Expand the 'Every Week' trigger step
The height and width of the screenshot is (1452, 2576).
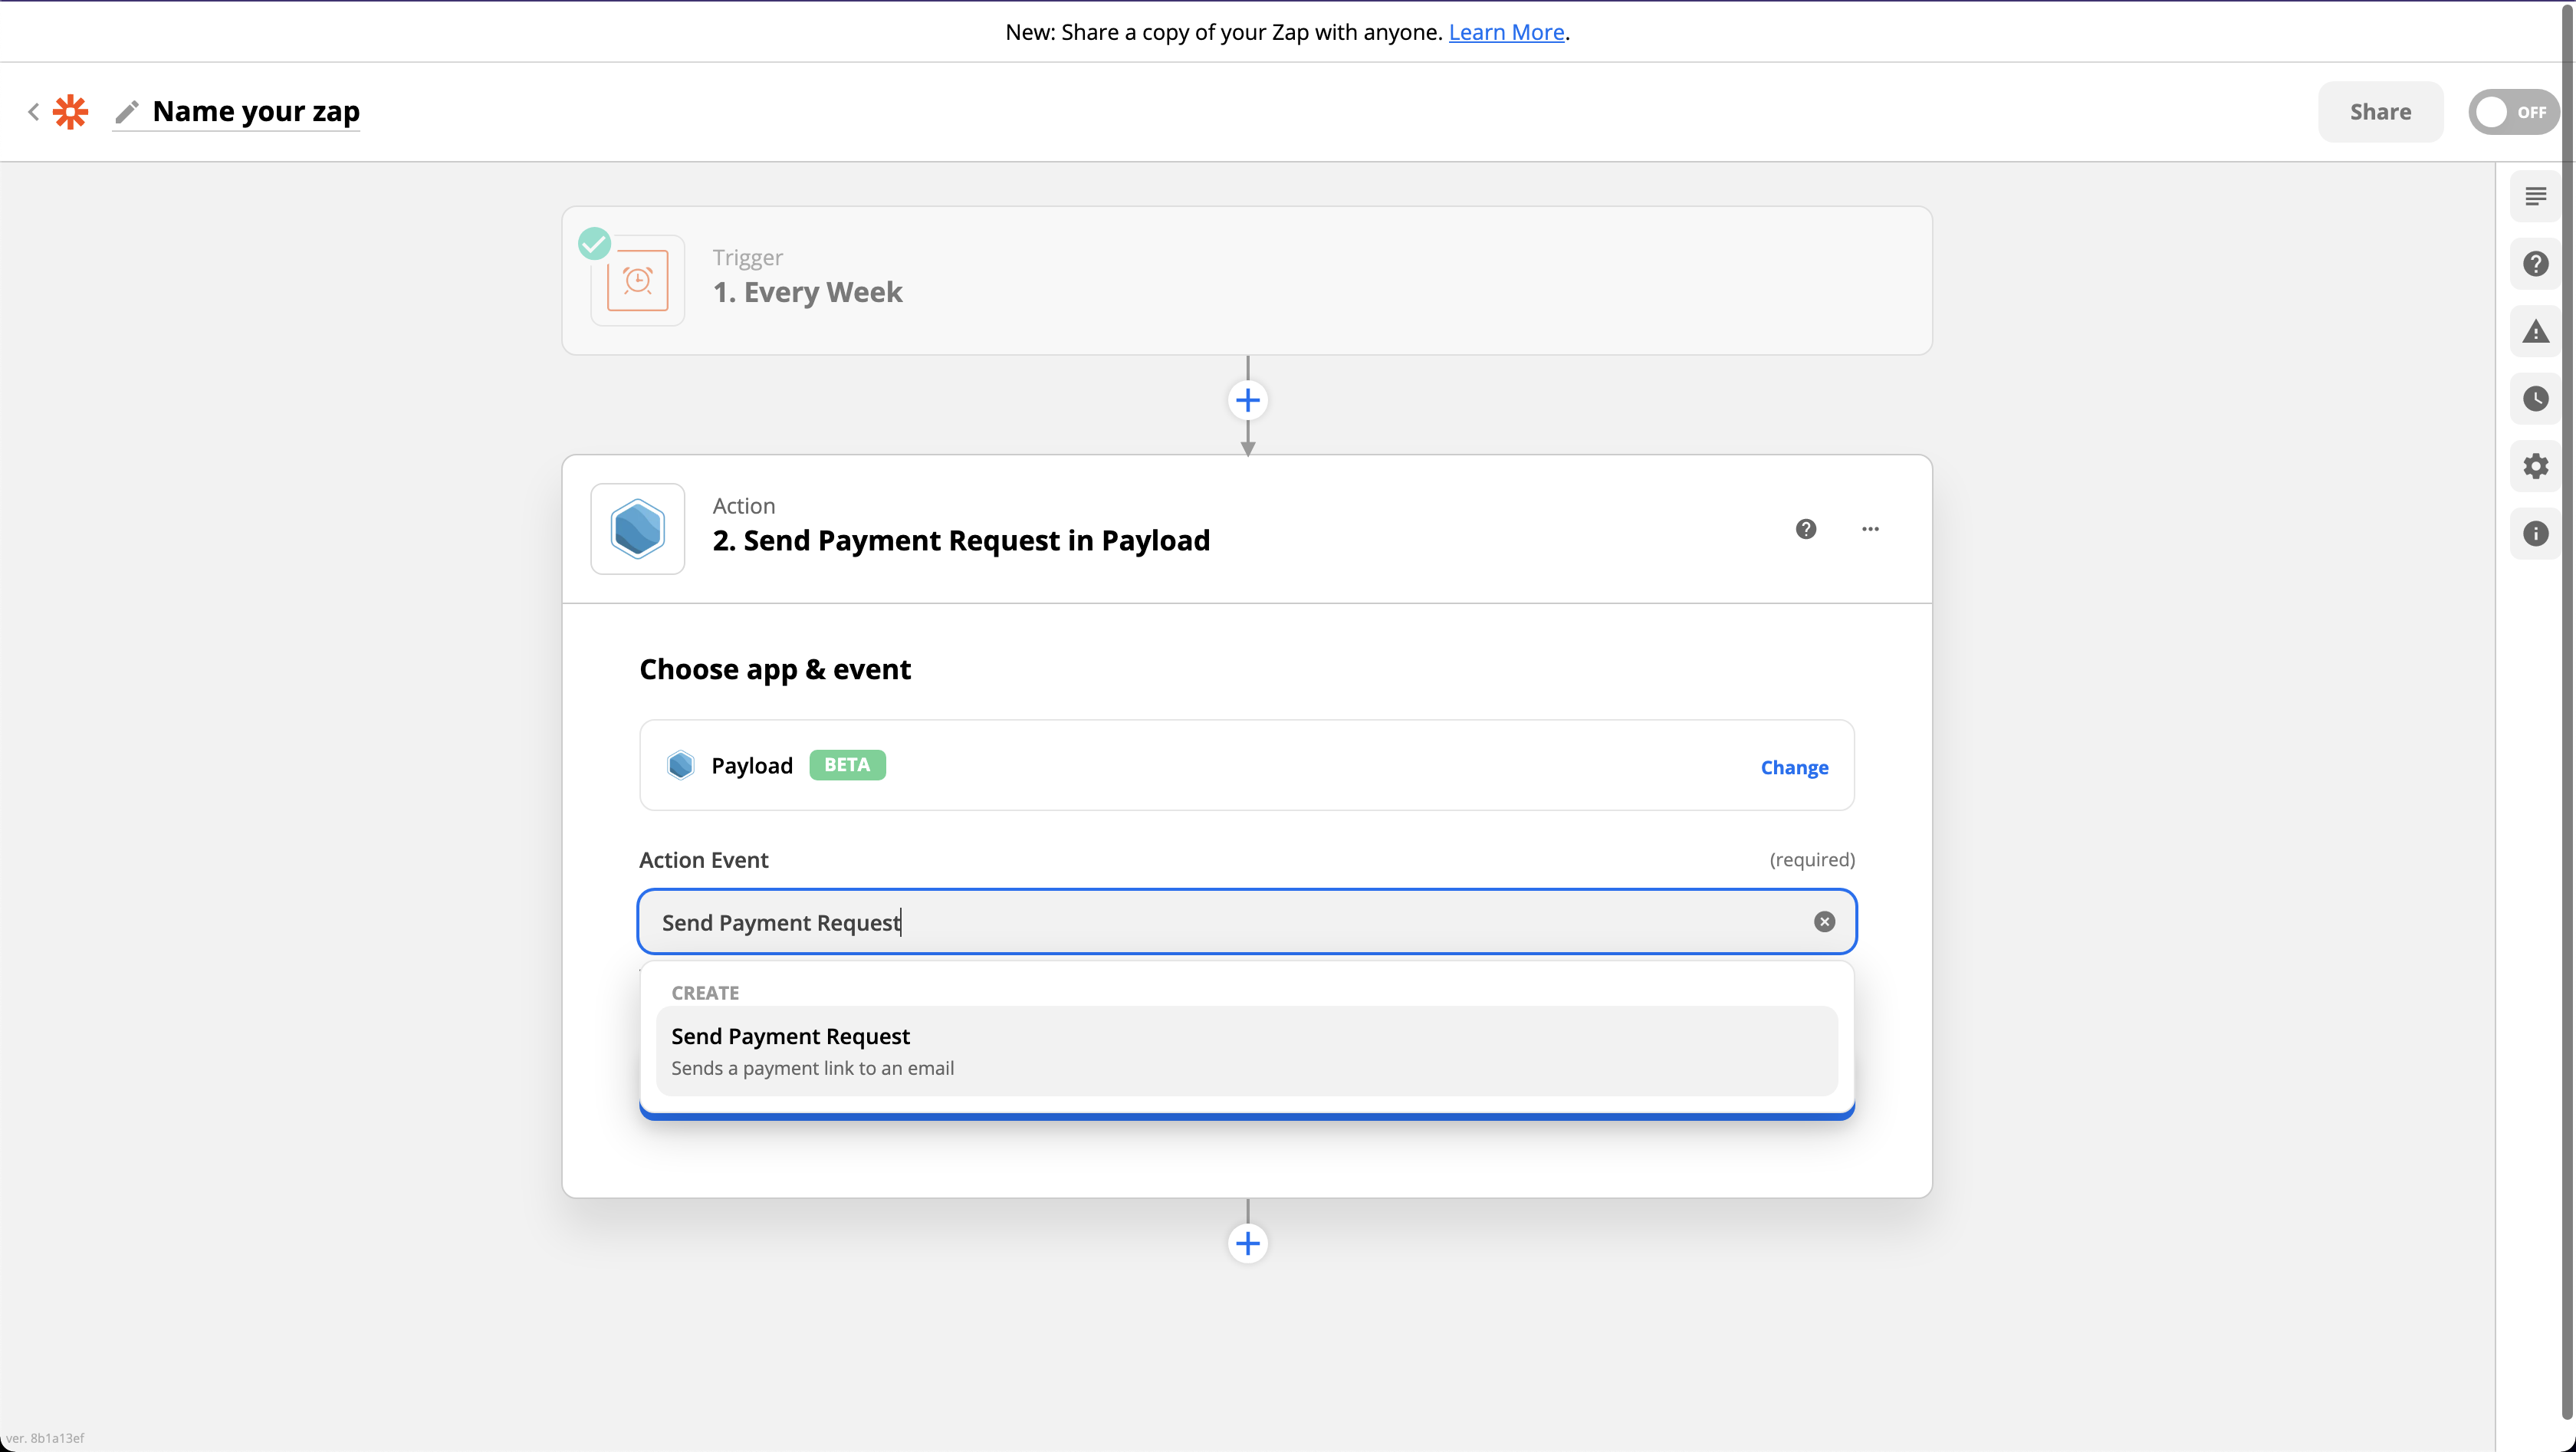[x=1247, y=281]
